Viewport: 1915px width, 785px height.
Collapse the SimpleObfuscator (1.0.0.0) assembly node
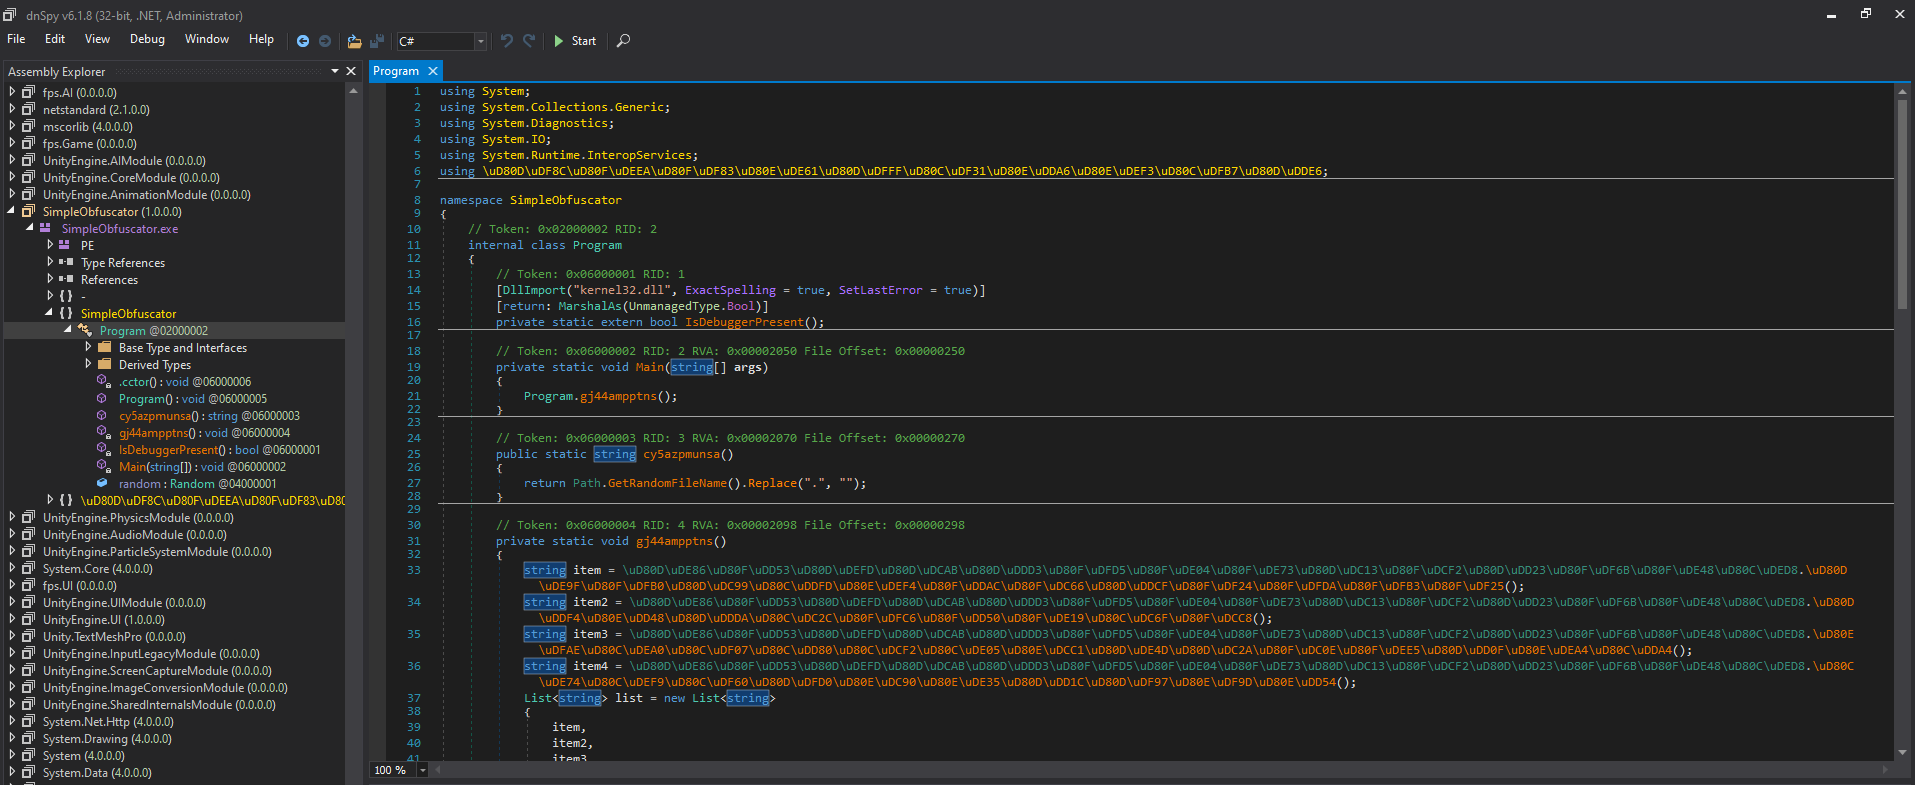(12, 212)
